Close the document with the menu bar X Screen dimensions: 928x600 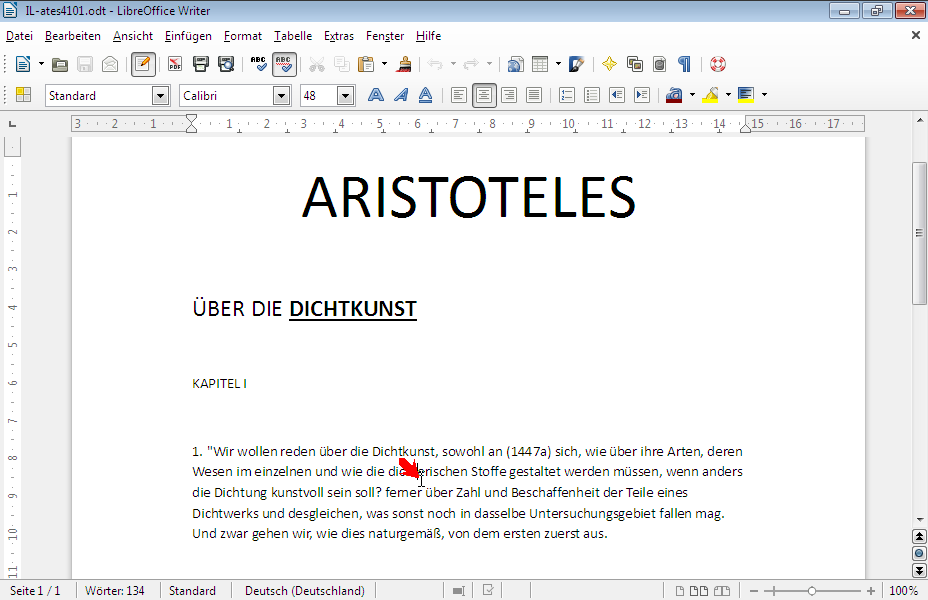click(916, 36)
